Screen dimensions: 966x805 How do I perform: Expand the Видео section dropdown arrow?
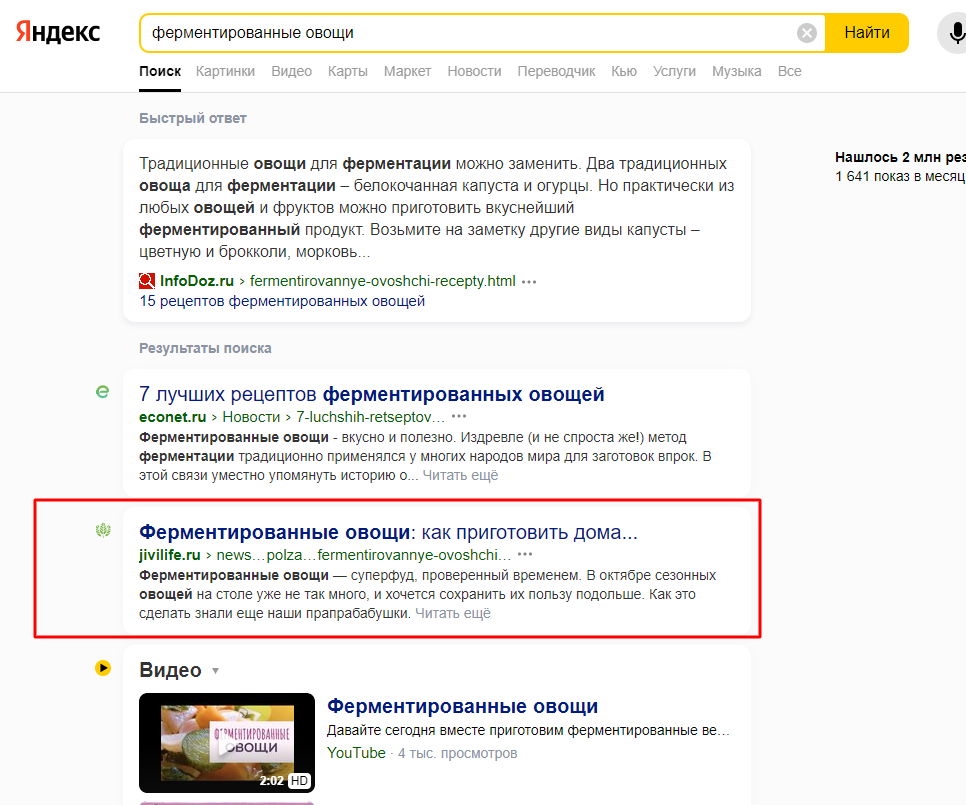click(215, 671)
